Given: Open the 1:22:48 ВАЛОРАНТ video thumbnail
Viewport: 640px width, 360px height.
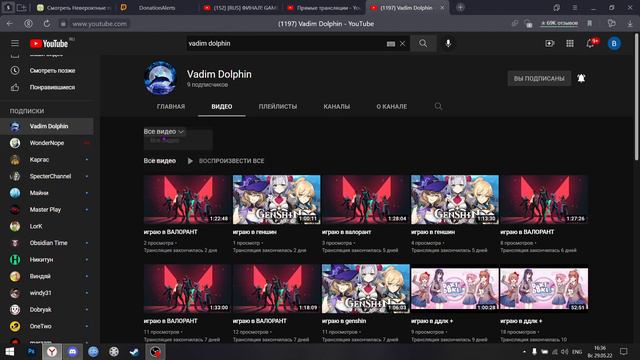Looking at the screenshot, I should tap(187, 200).
